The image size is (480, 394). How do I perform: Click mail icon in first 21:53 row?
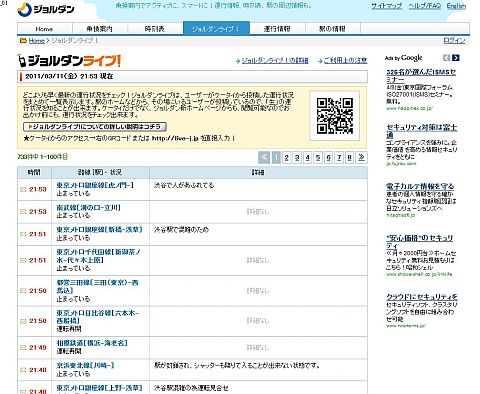(23, 190)
